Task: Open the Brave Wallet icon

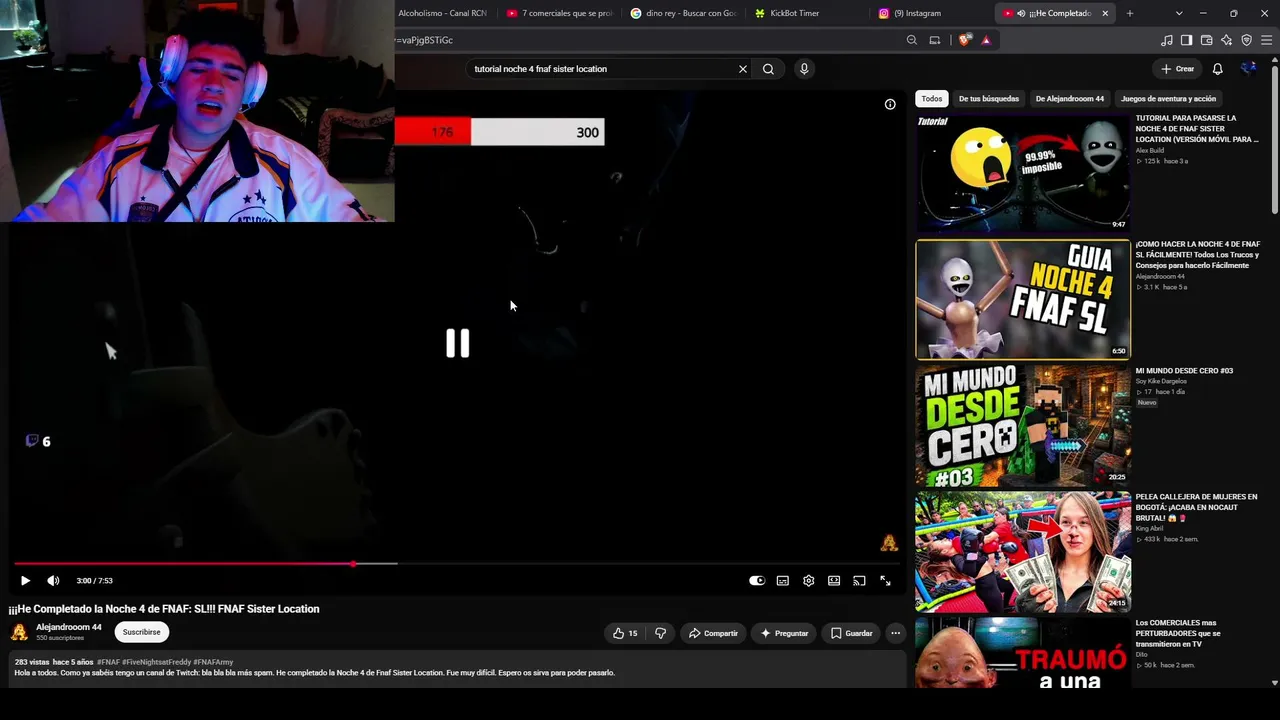Action: coord(1207,40)
